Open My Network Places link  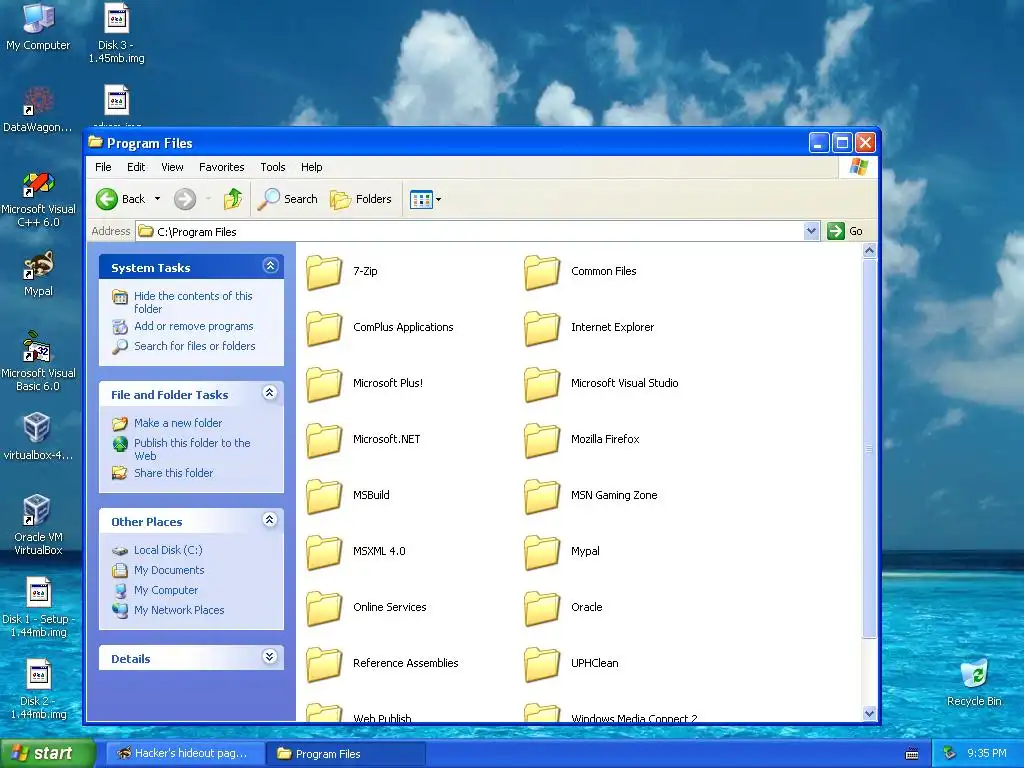pos(179,610)
